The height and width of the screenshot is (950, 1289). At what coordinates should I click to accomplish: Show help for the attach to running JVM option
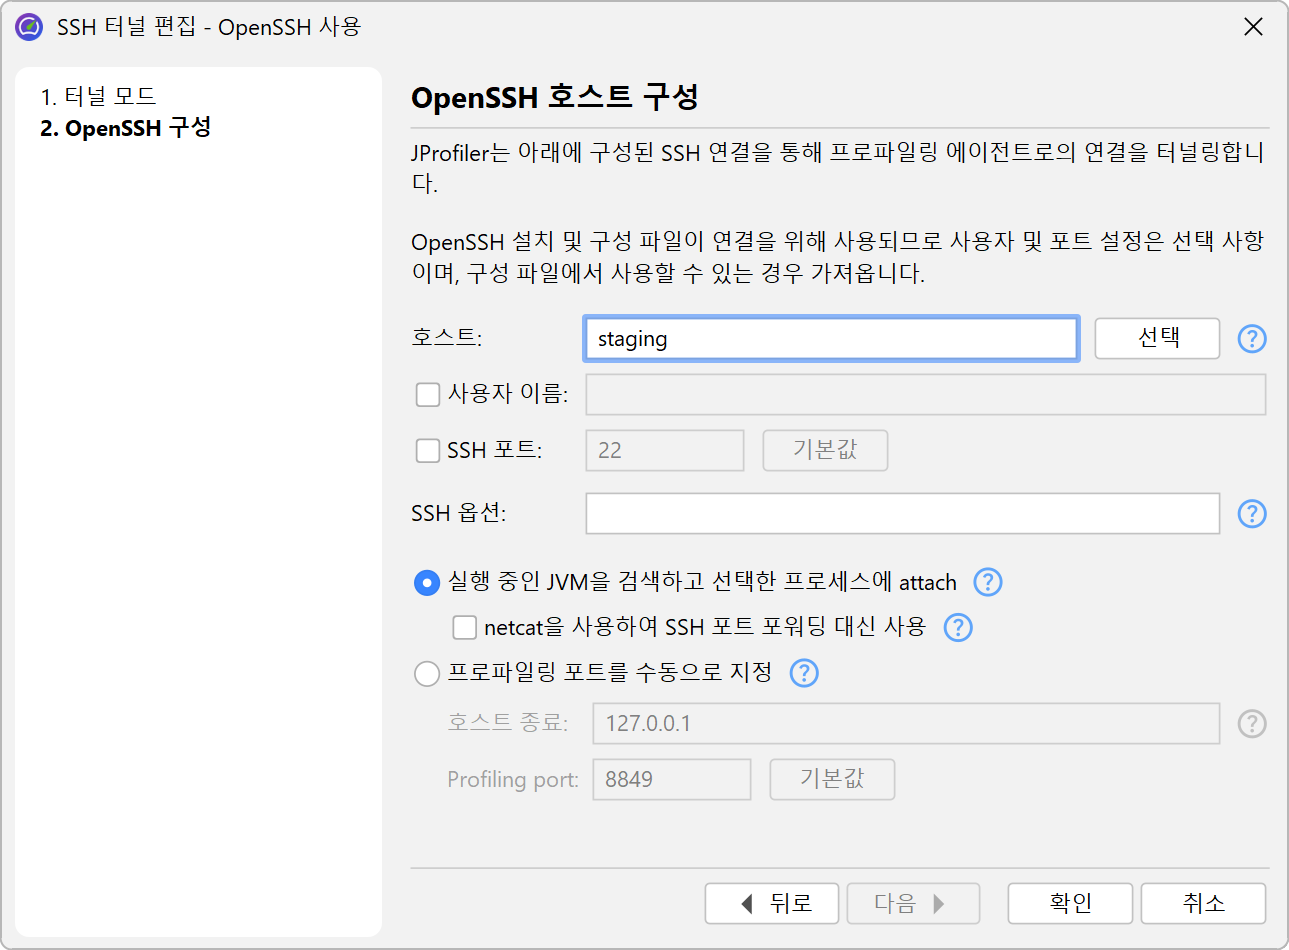(988, 582)
